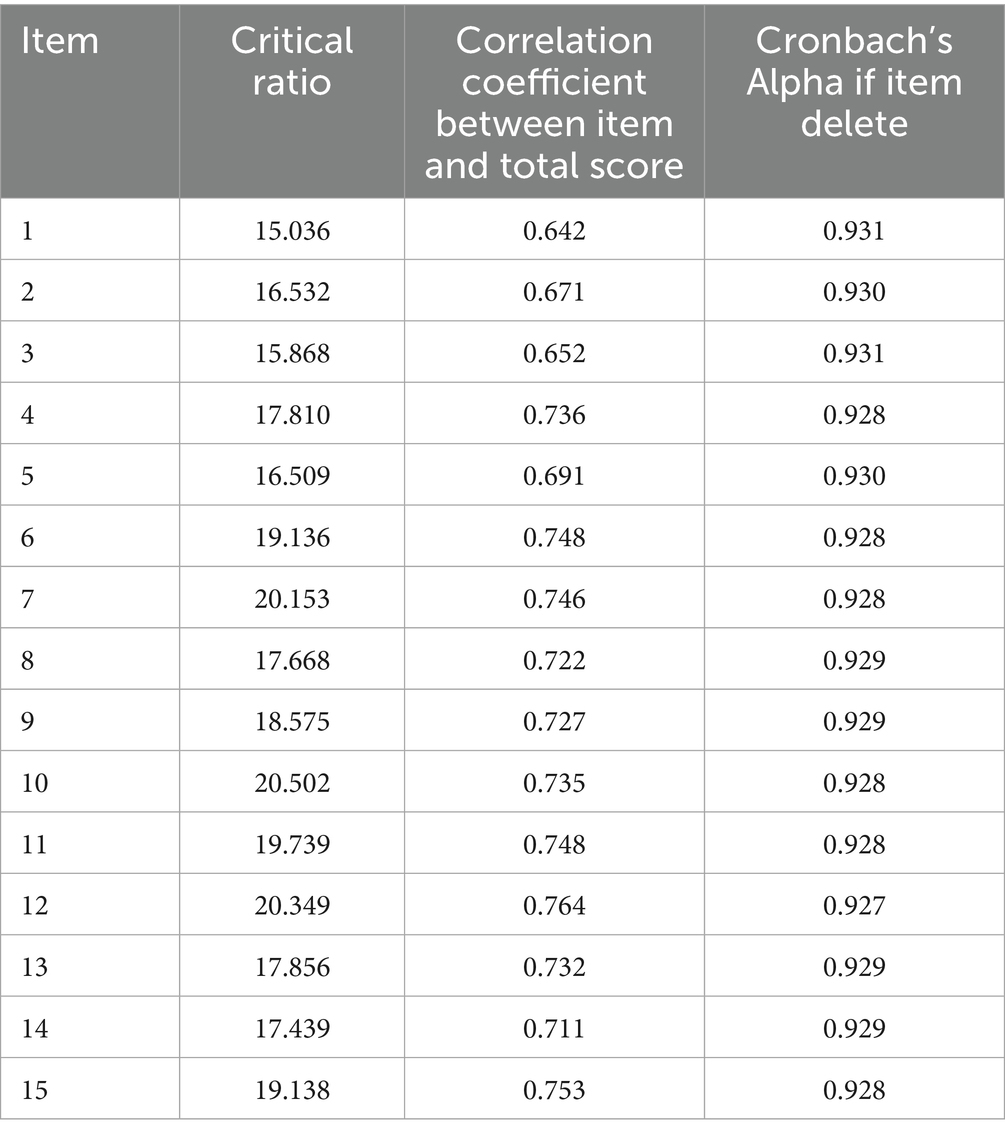Click the correlation value 0.764
Screen dimensions: 1005x1137
(554, 905)
